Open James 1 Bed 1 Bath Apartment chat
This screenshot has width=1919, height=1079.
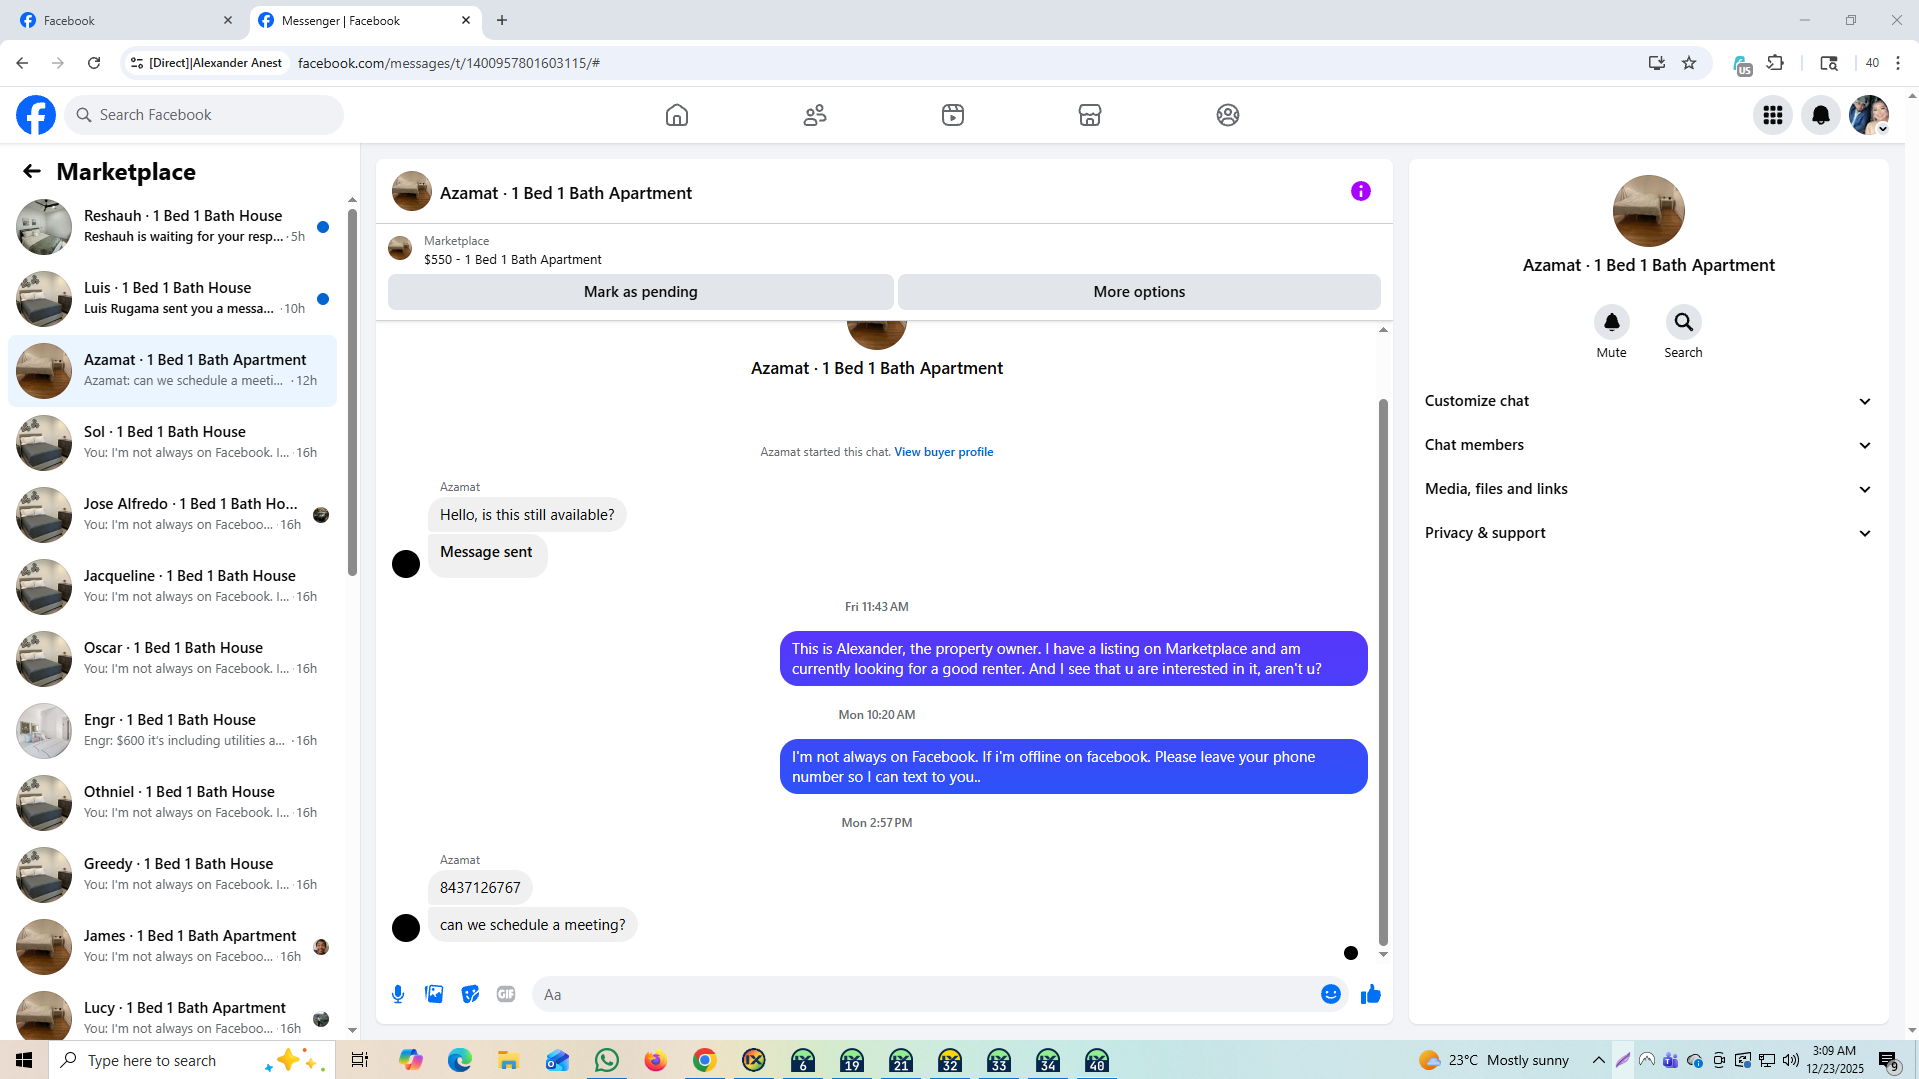pos(173,946)
